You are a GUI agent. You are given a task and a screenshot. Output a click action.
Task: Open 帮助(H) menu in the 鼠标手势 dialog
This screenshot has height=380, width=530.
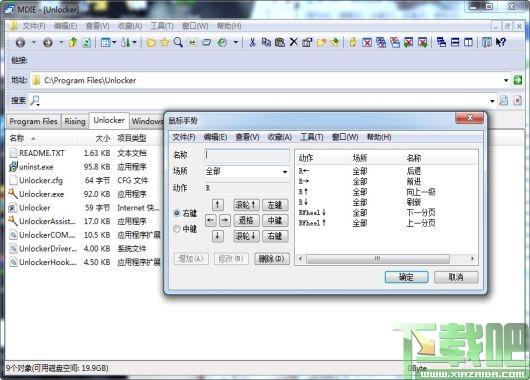[x=379, y=137]
